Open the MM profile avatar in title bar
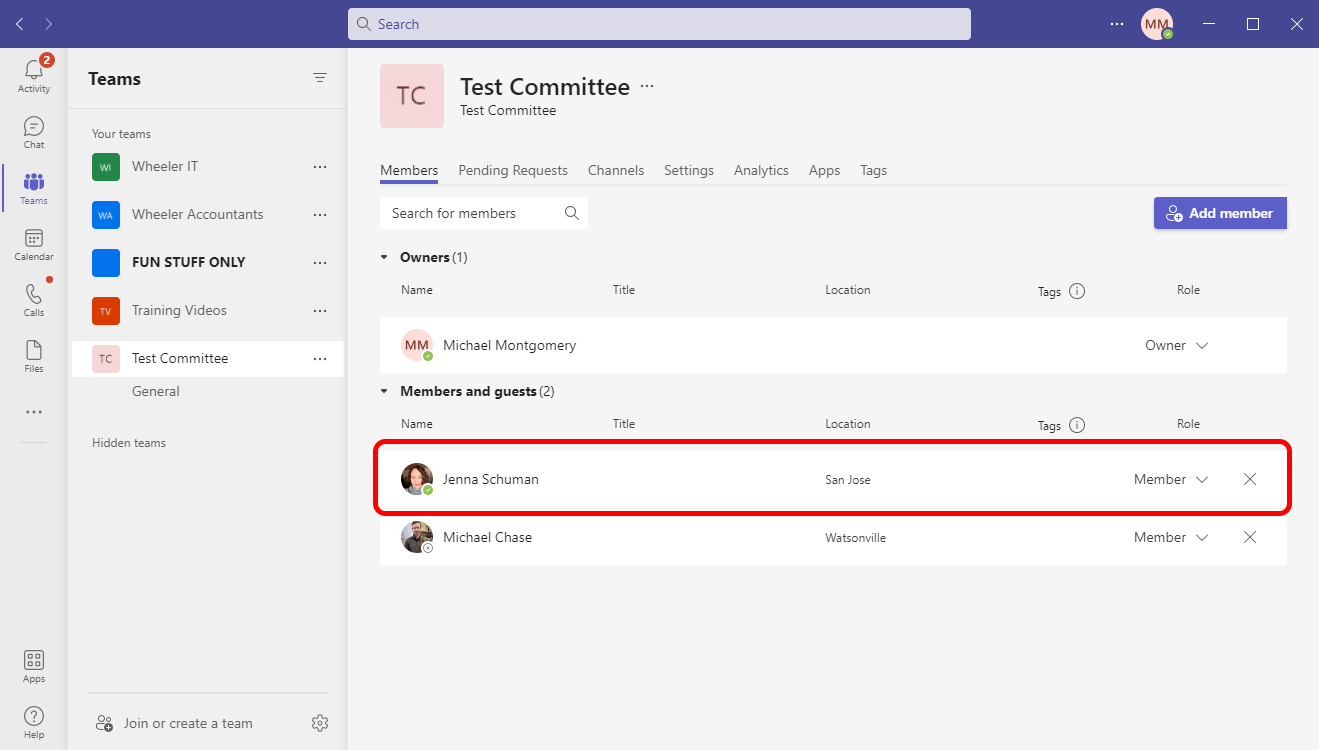 click(x=1157, y=24)
